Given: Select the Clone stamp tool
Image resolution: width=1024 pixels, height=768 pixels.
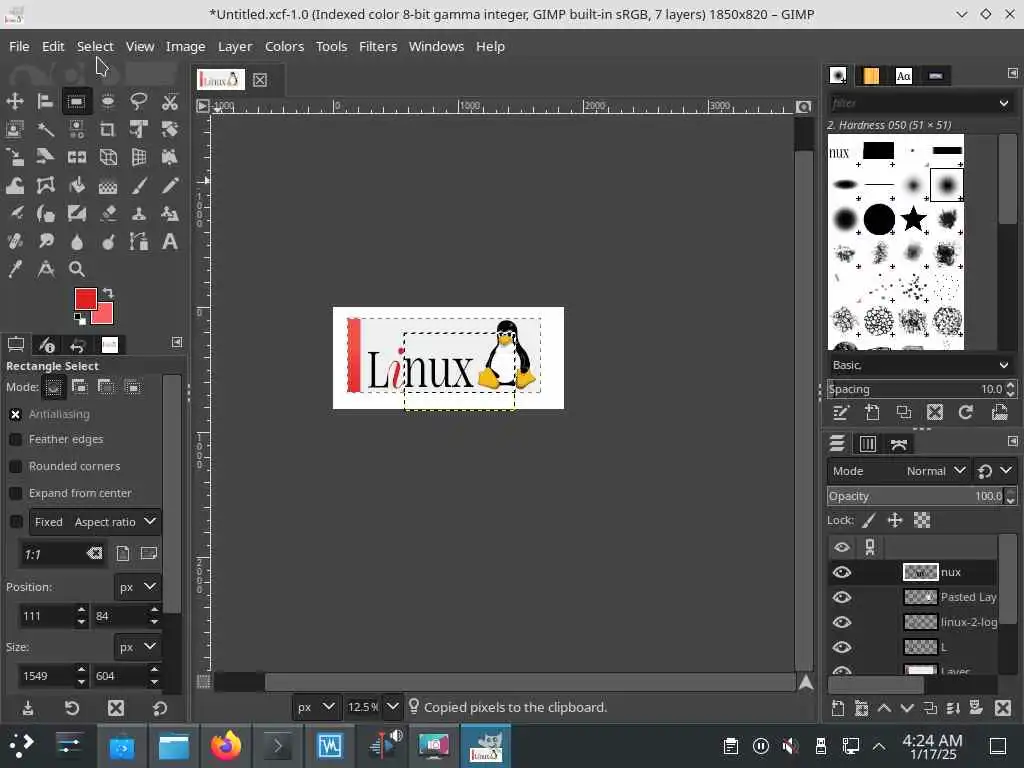Looking at the screenshot, I should tap(138, 214).
